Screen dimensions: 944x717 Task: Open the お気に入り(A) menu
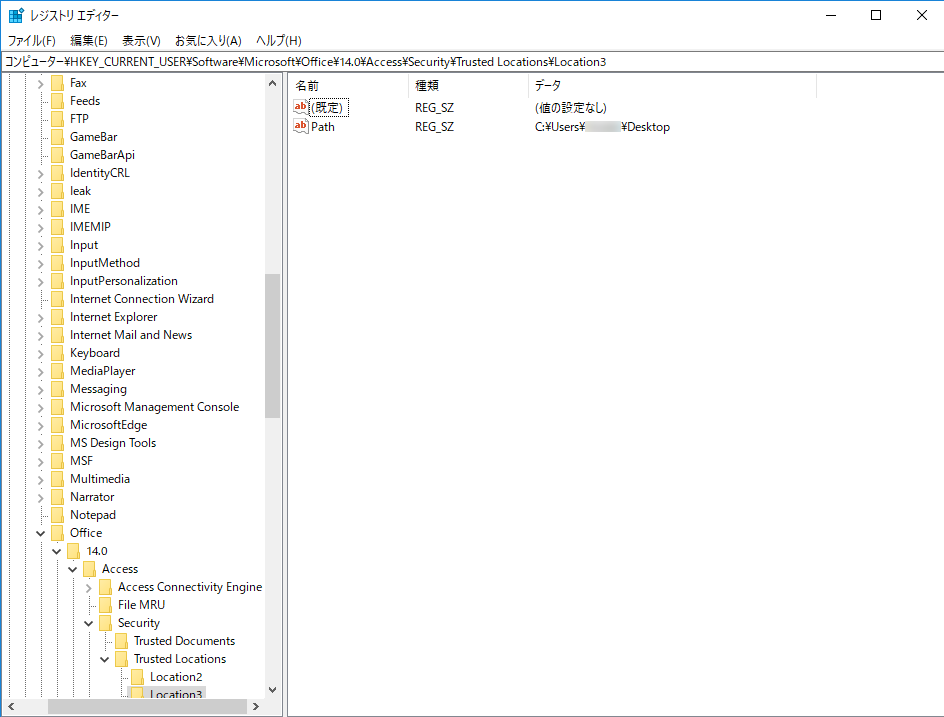tap(208, 40)
